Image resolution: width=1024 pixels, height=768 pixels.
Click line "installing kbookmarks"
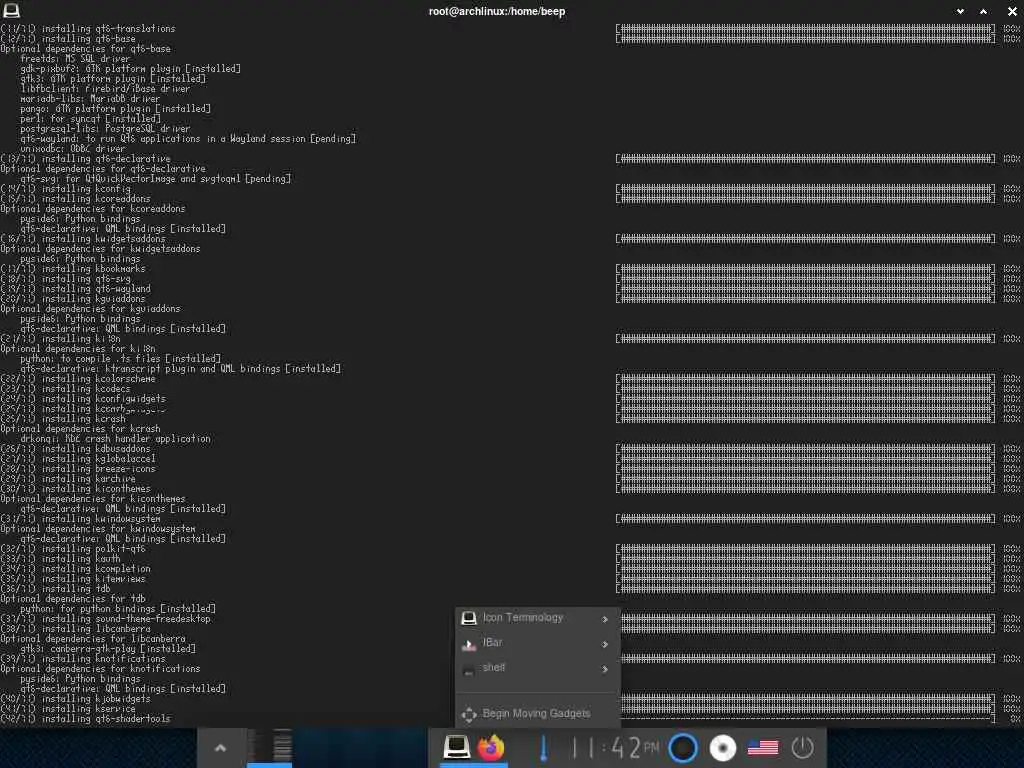click(72, 268)
